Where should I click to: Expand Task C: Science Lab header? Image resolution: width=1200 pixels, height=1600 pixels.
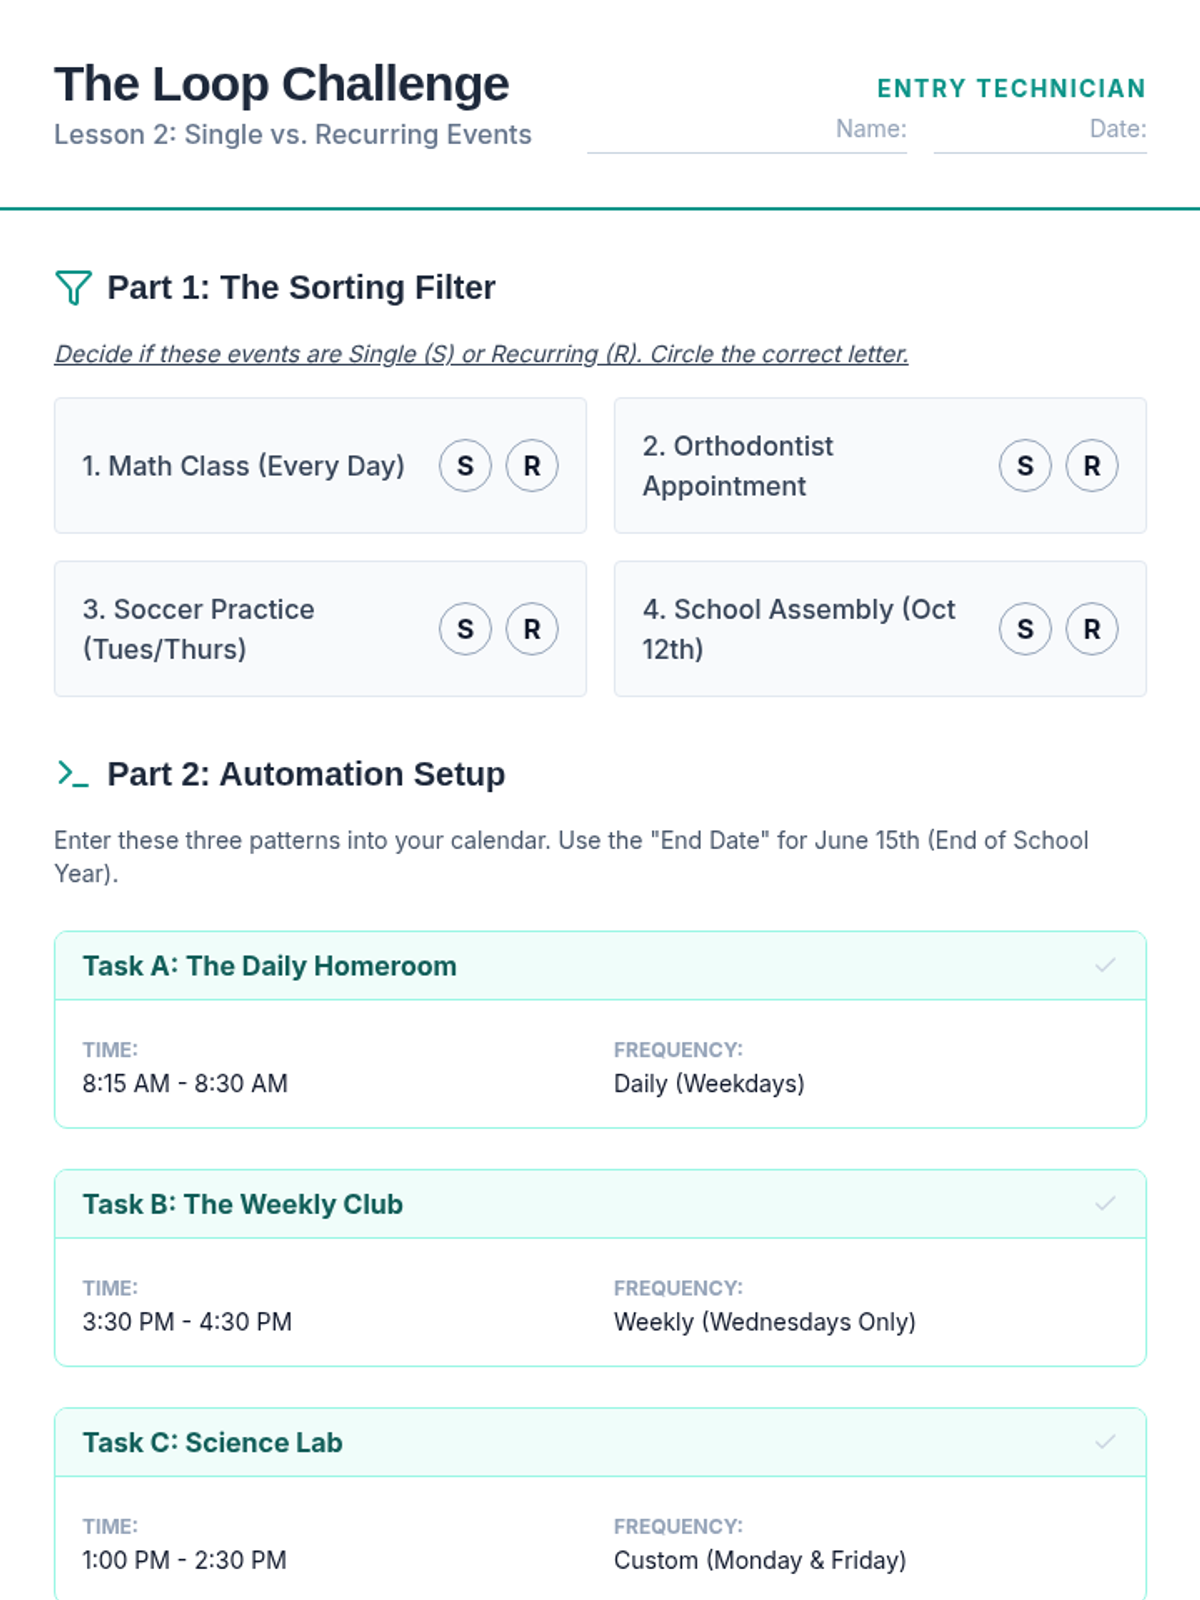(x=213, y=1442)
